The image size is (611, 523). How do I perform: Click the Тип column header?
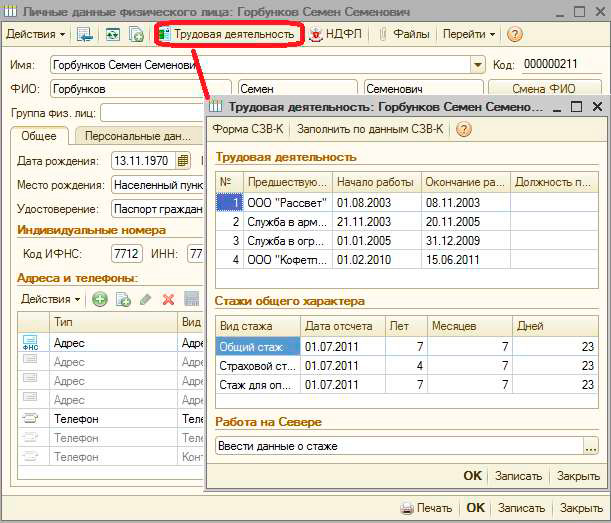tap(113, 322)
